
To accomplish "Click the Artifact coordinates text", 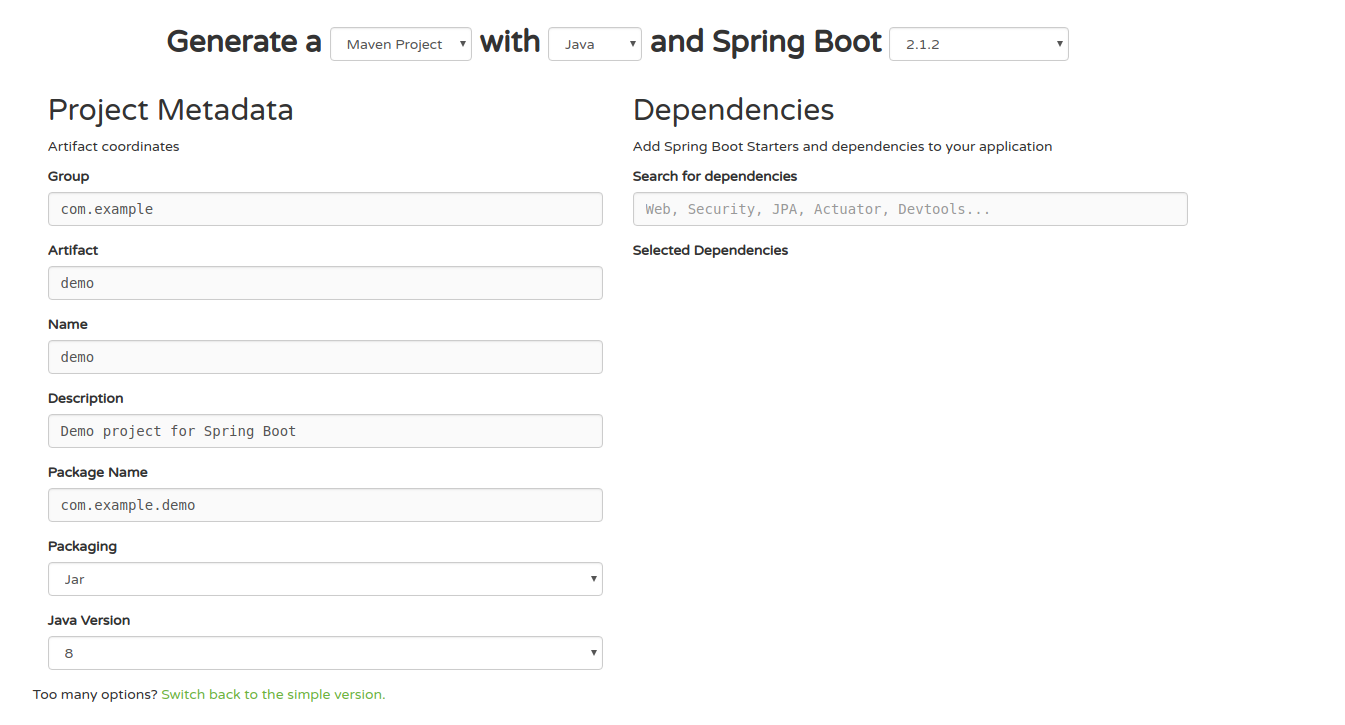I will (114, 146).
